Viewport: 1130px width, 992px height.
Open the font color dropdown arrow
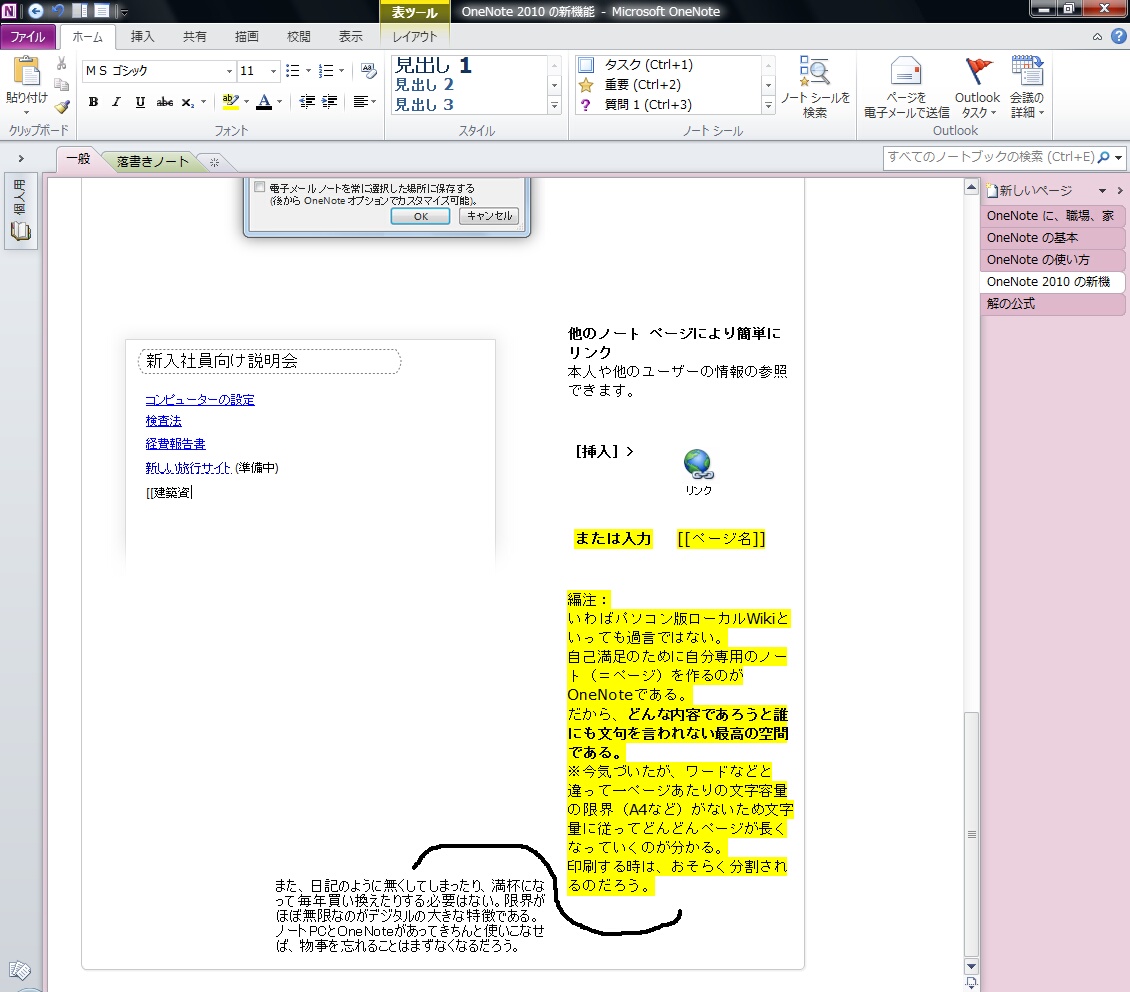(280, 102)
